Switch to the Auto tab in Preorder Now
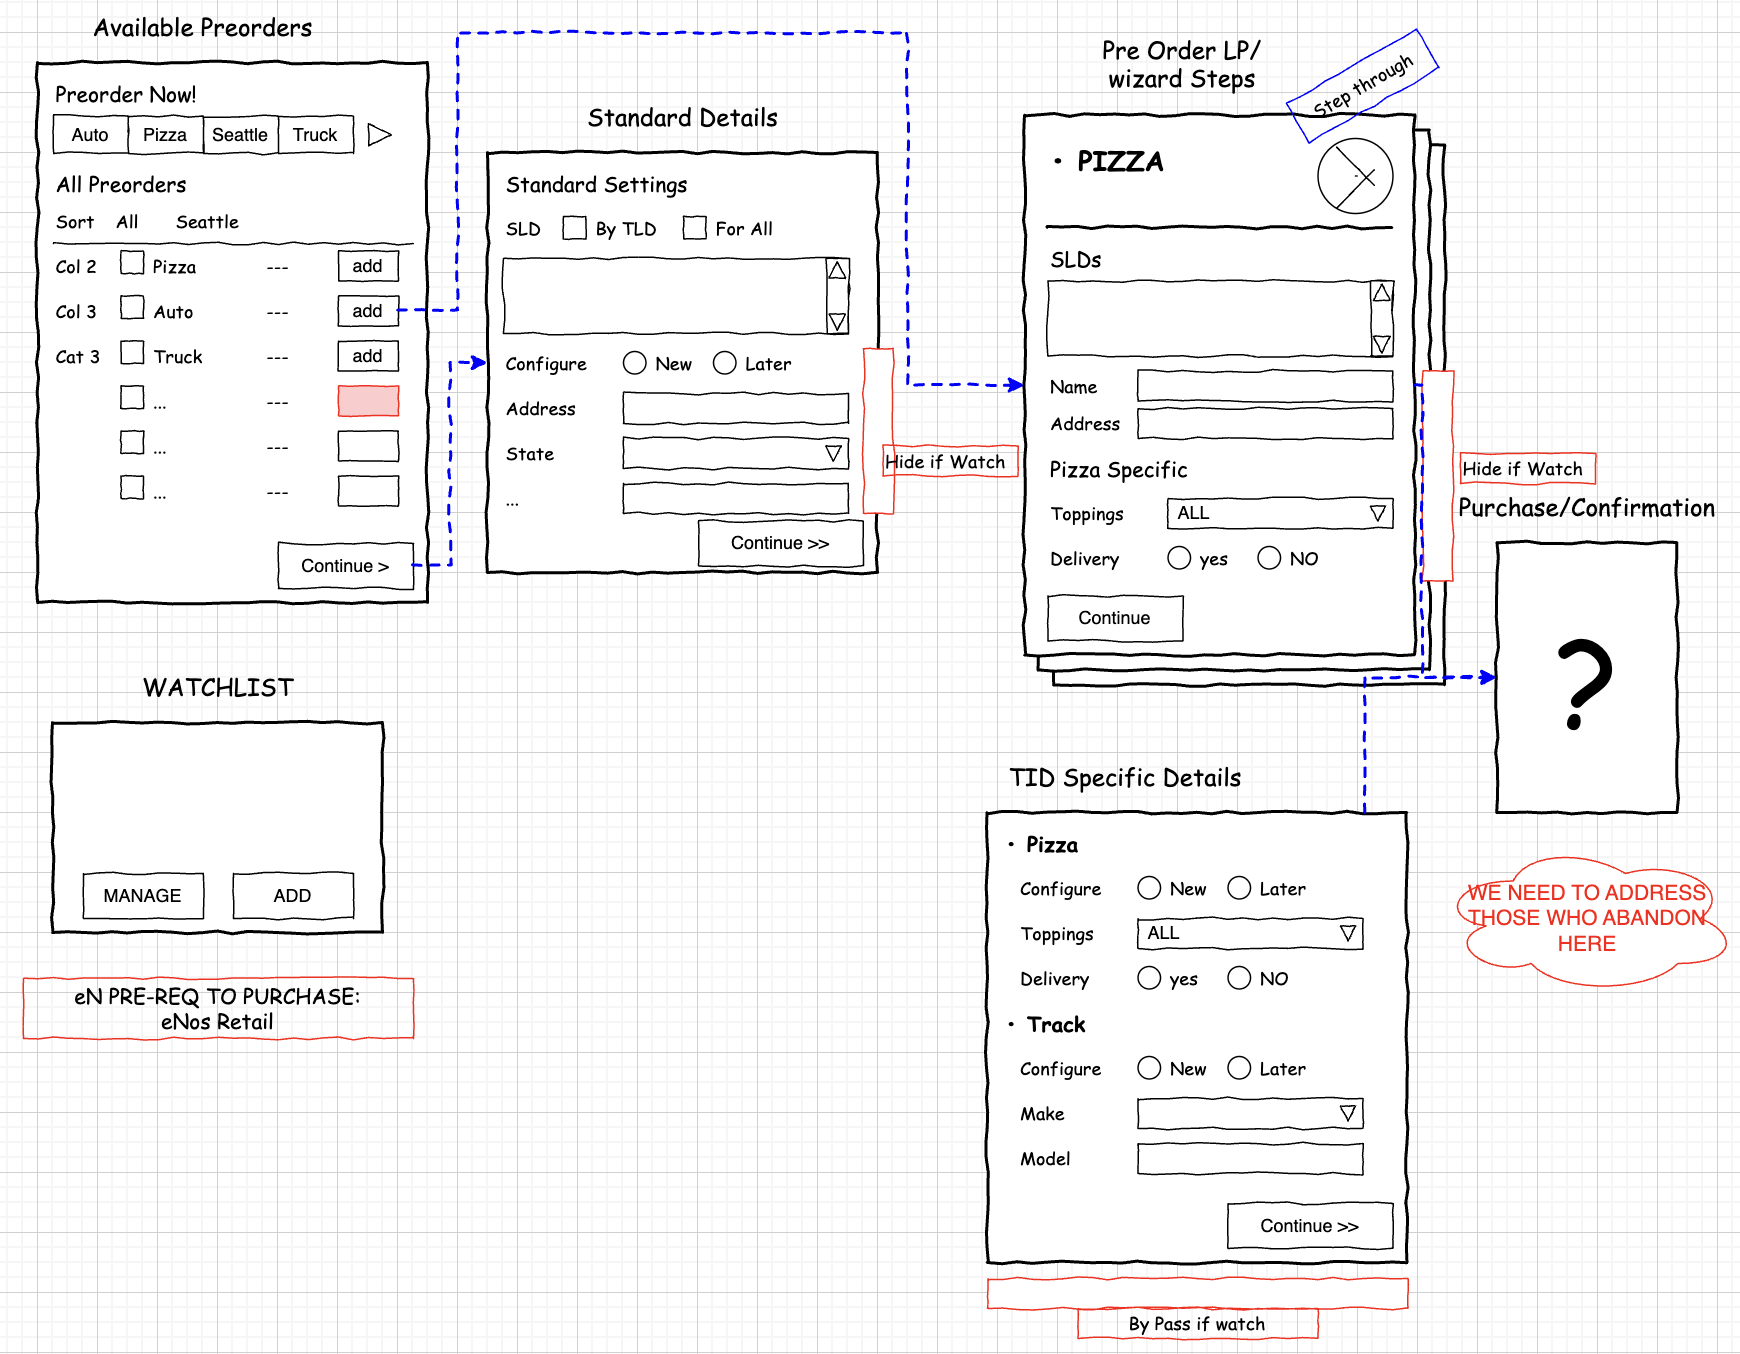Screen dimensions: 1740x1354 coord(89,134)
